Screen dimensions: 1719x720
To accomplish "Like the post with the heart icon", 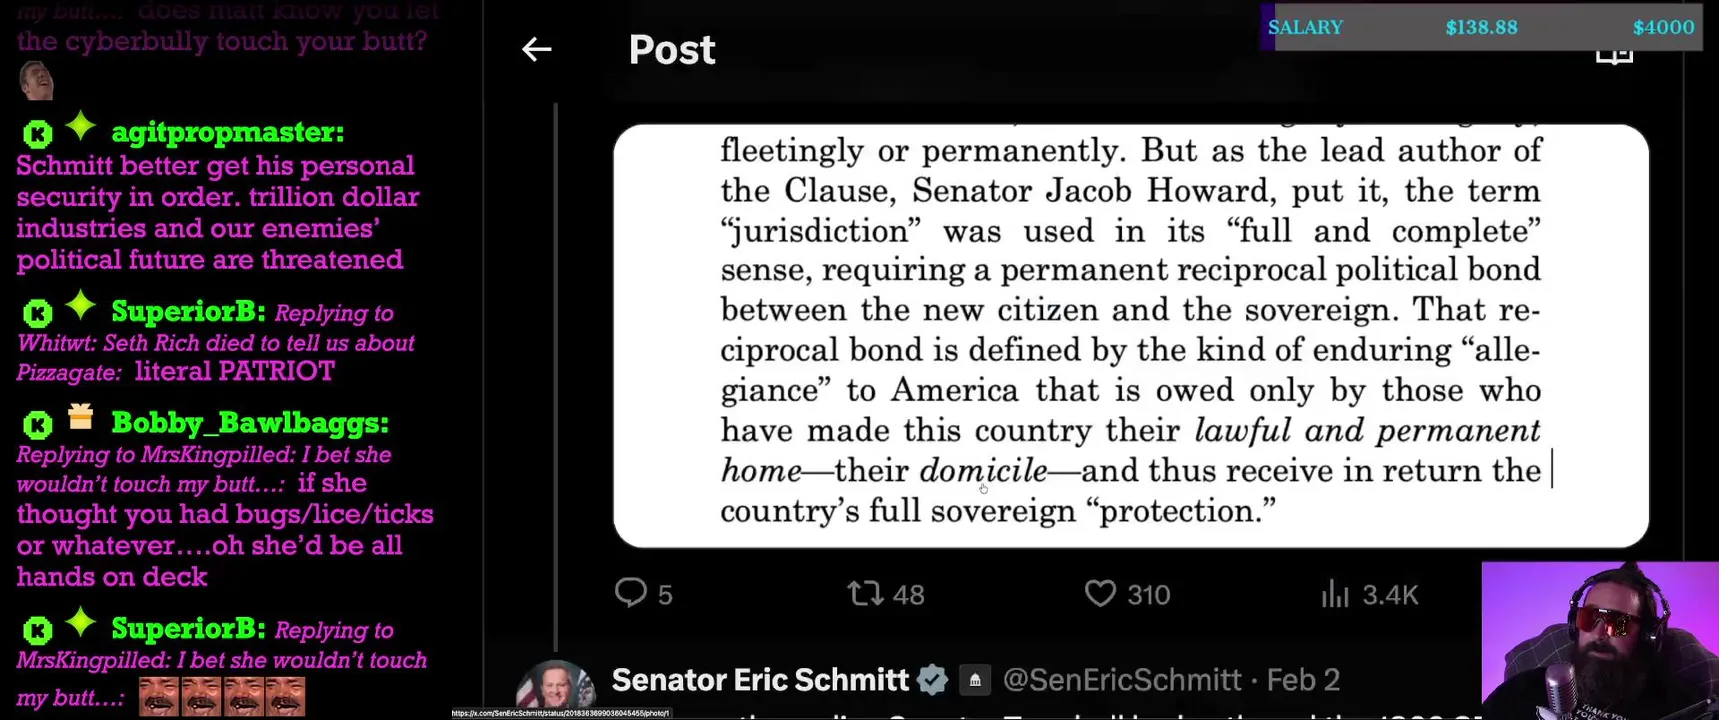I will [x=1100, y=594].
